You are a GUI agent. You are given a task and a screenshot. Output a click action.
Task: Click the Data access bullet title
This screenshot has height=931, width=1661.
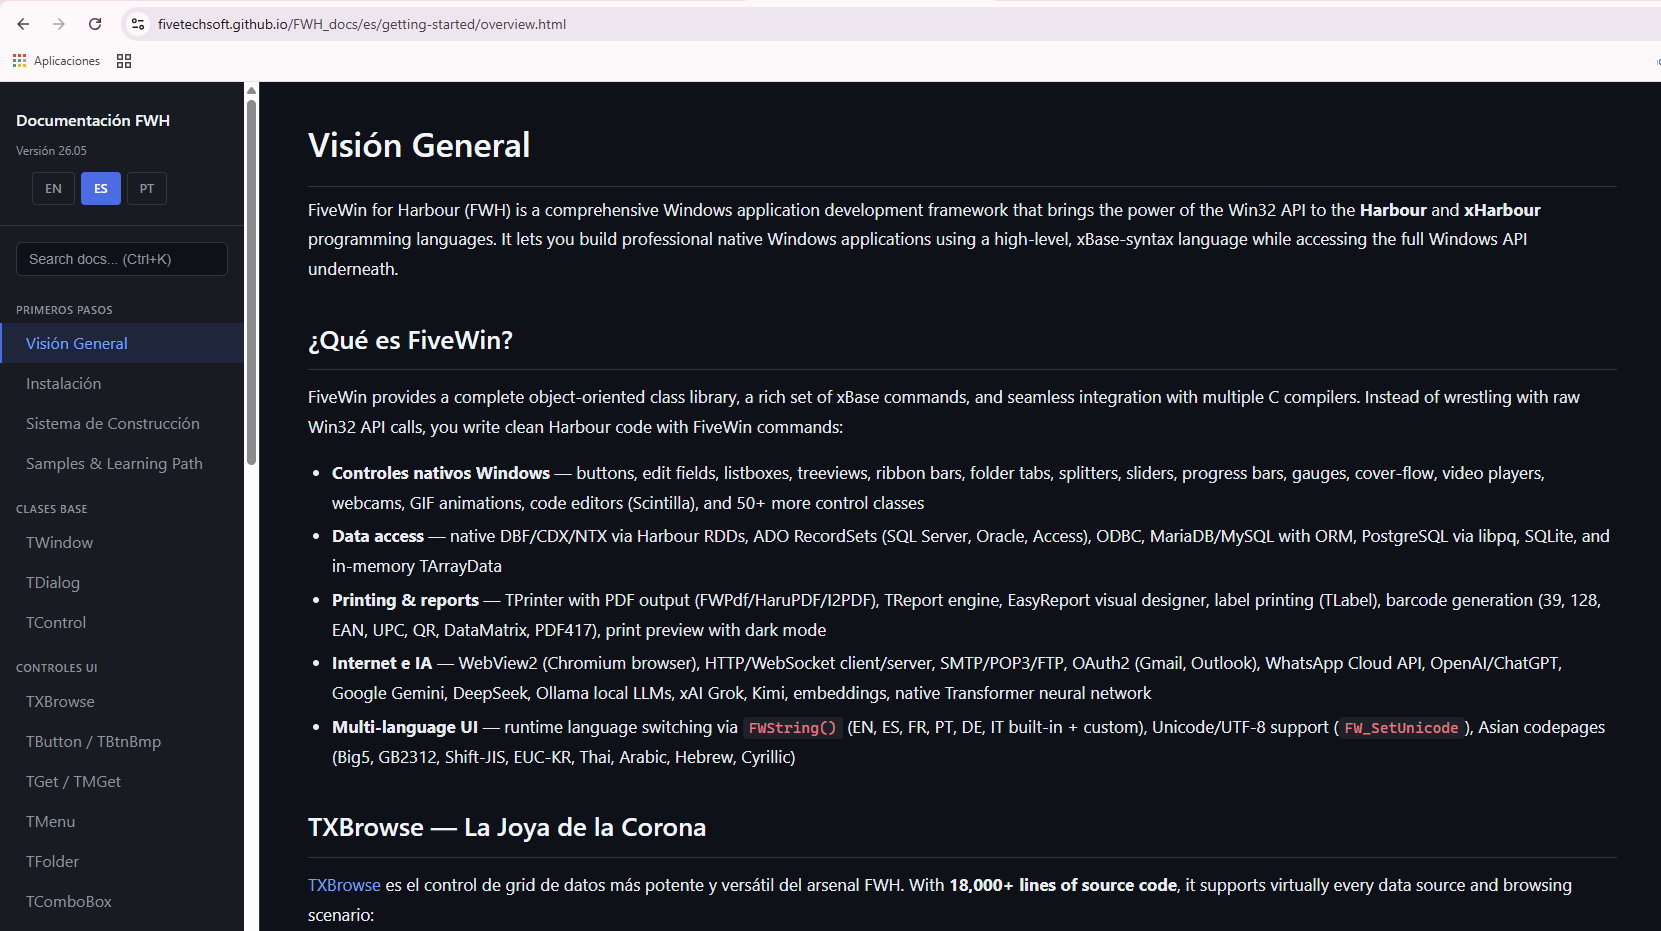378,536
